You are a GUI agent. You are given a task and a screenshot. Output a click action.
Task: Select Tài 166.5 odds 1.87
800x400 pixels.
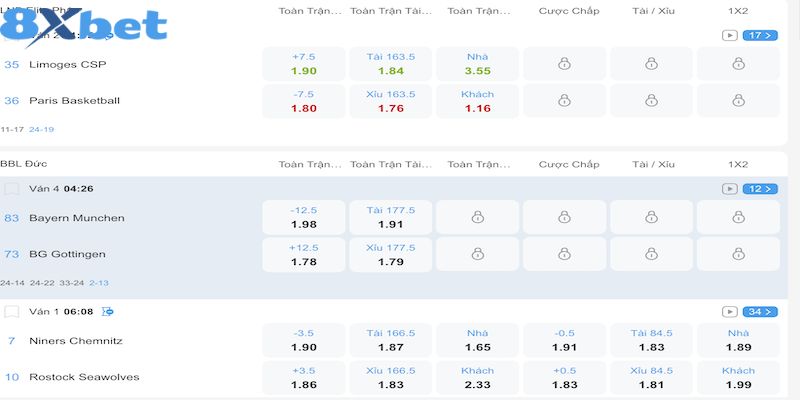pos(391,340)
